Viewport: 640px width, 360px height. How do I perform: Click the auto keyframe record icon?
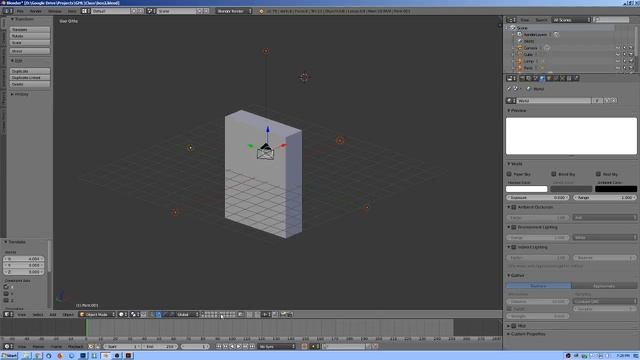[304, 347]
